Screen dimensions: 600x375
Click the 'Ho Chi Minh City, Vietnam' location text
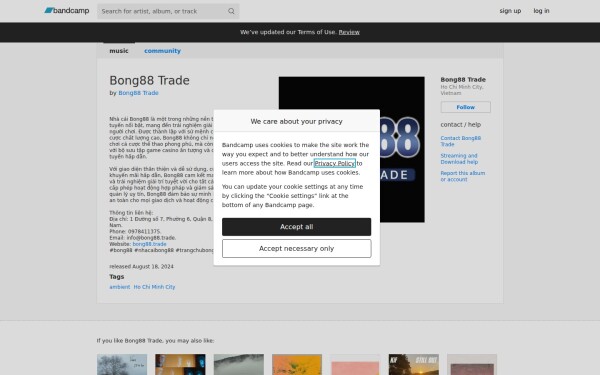462,90
